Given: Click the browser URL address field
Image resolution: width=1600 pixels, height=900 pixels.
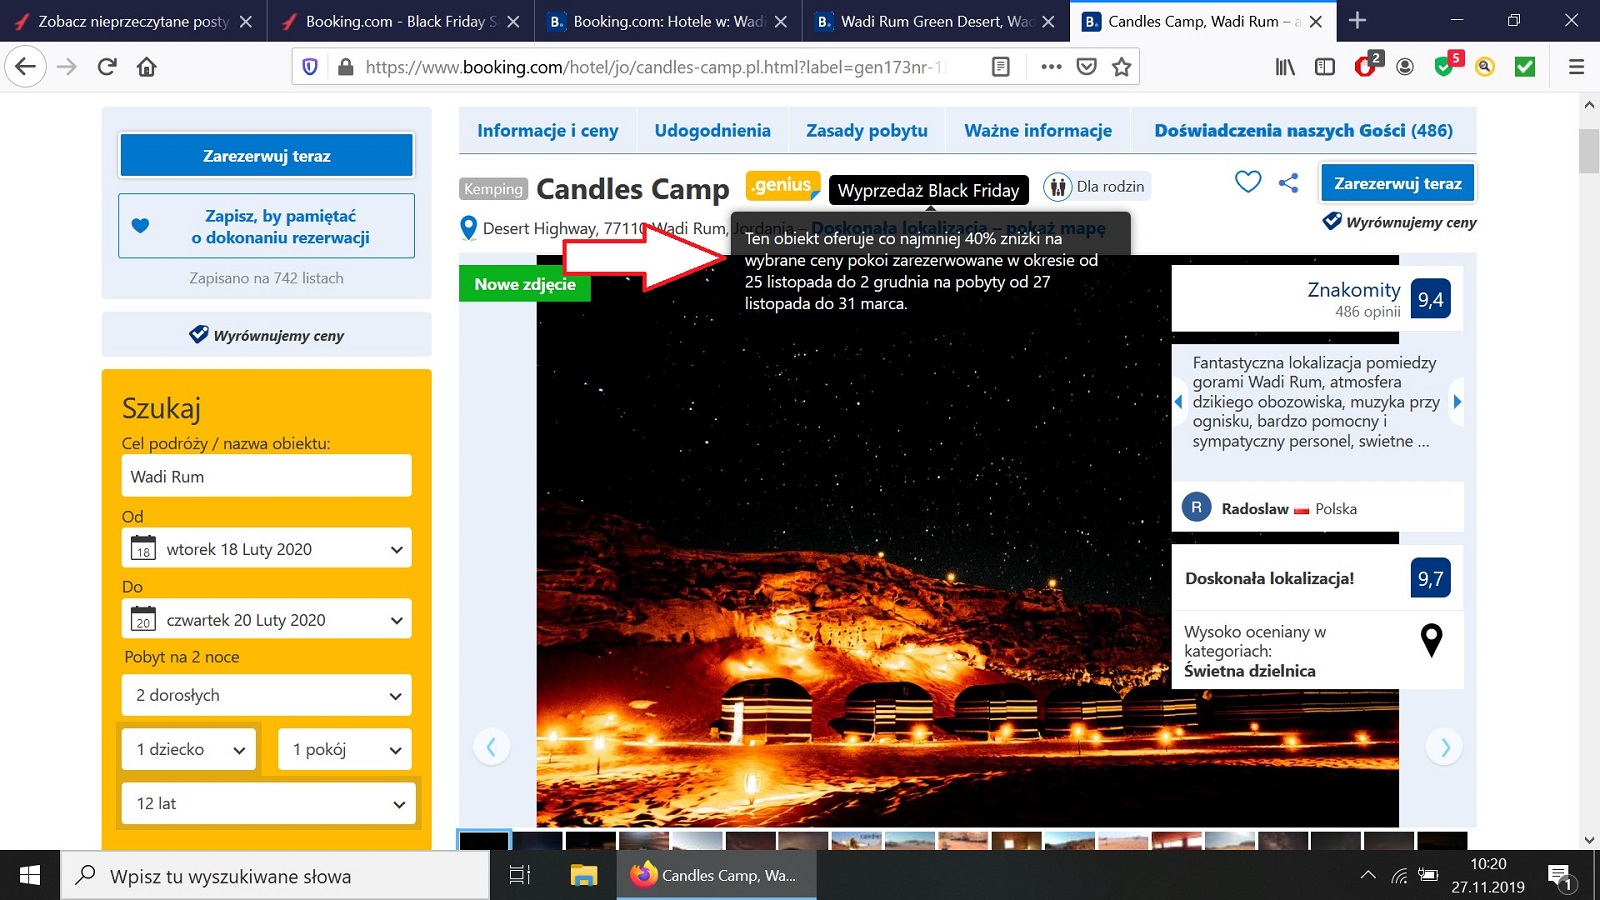Looking at the screenshot, I should tap(655, 67).
